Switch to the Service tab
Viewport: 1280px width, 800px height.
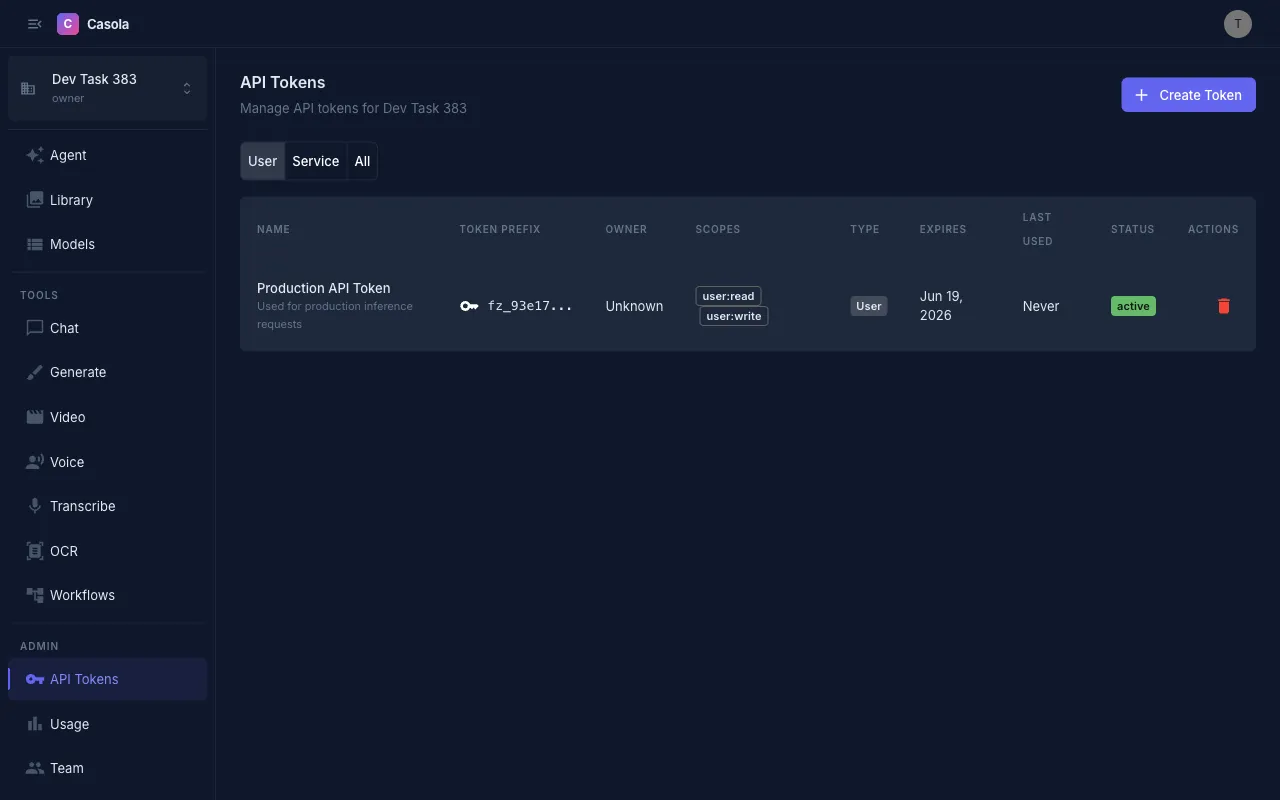[315, 161]
